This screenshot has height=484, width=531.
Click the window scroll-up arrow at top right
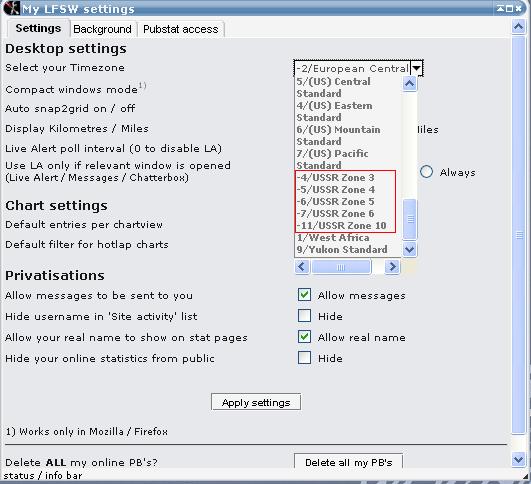click(x=518, y=26)
